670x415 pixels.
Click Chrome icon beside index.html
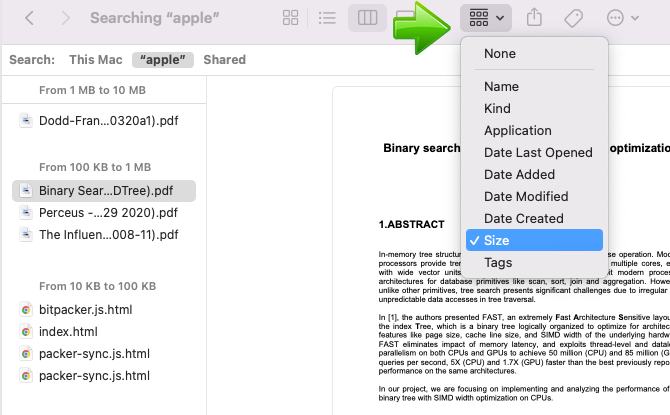[x=26, y=332]
